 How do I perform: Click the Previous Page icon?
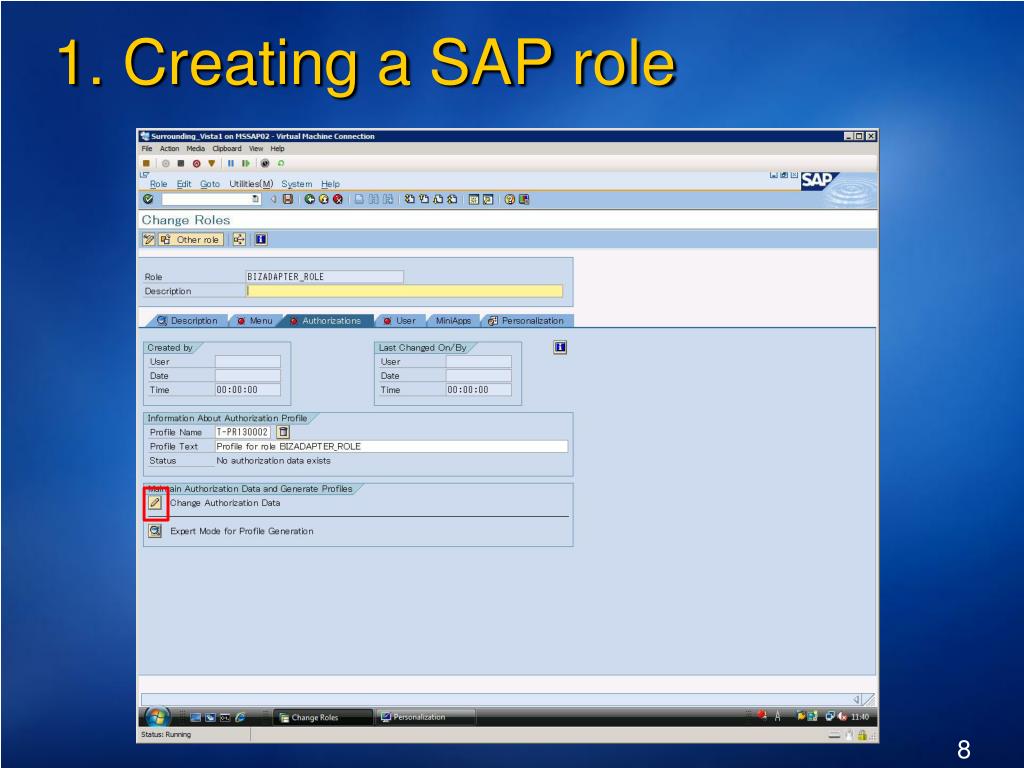(x=424, y=199)
